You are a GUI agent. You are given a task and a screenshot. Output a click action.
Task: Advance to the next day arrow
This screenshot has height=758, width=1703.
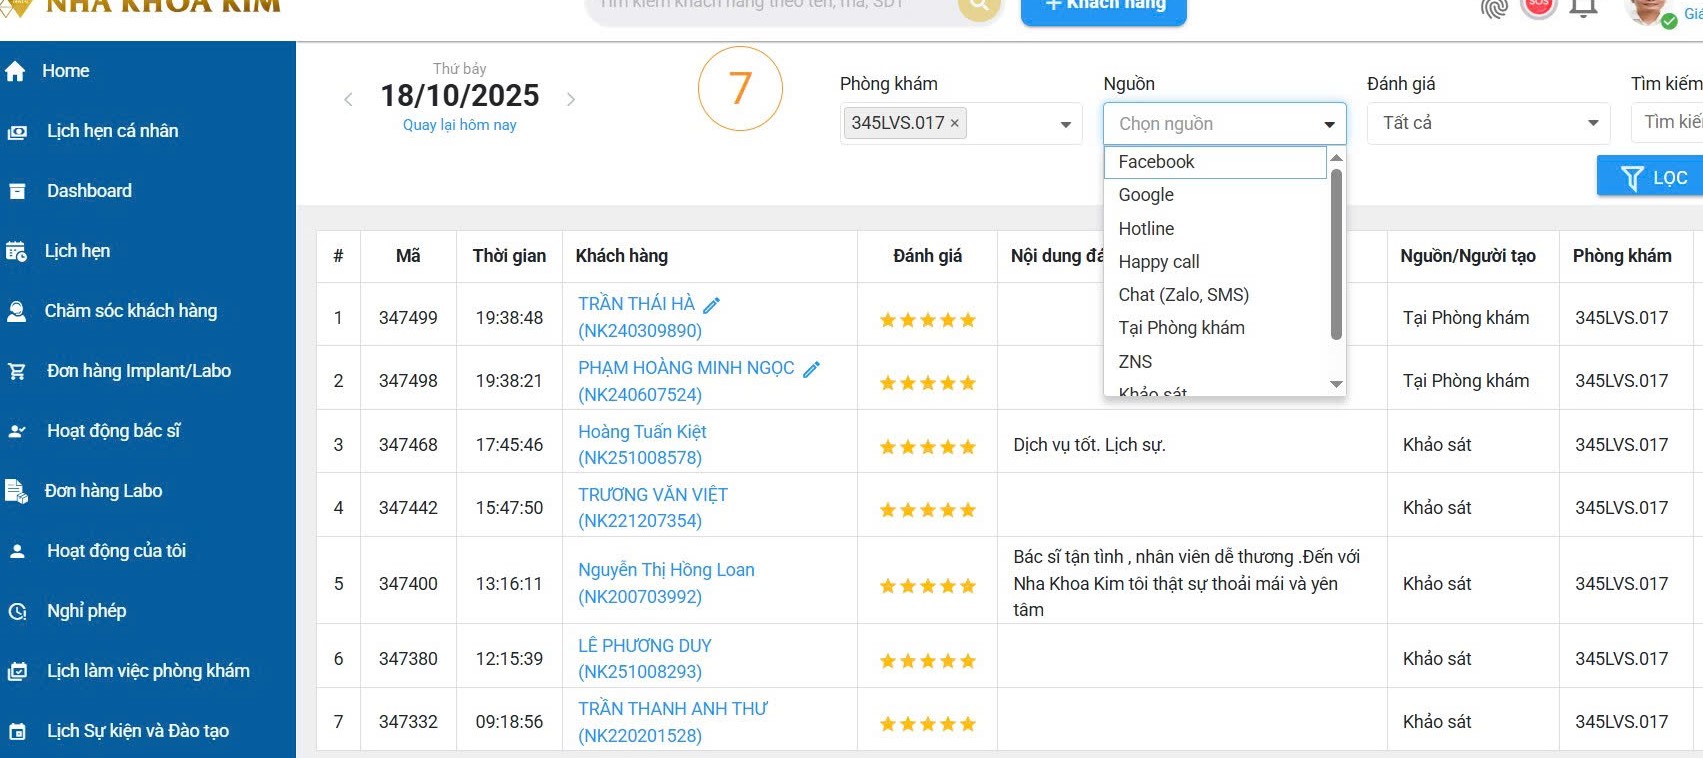tap(571, 99)
